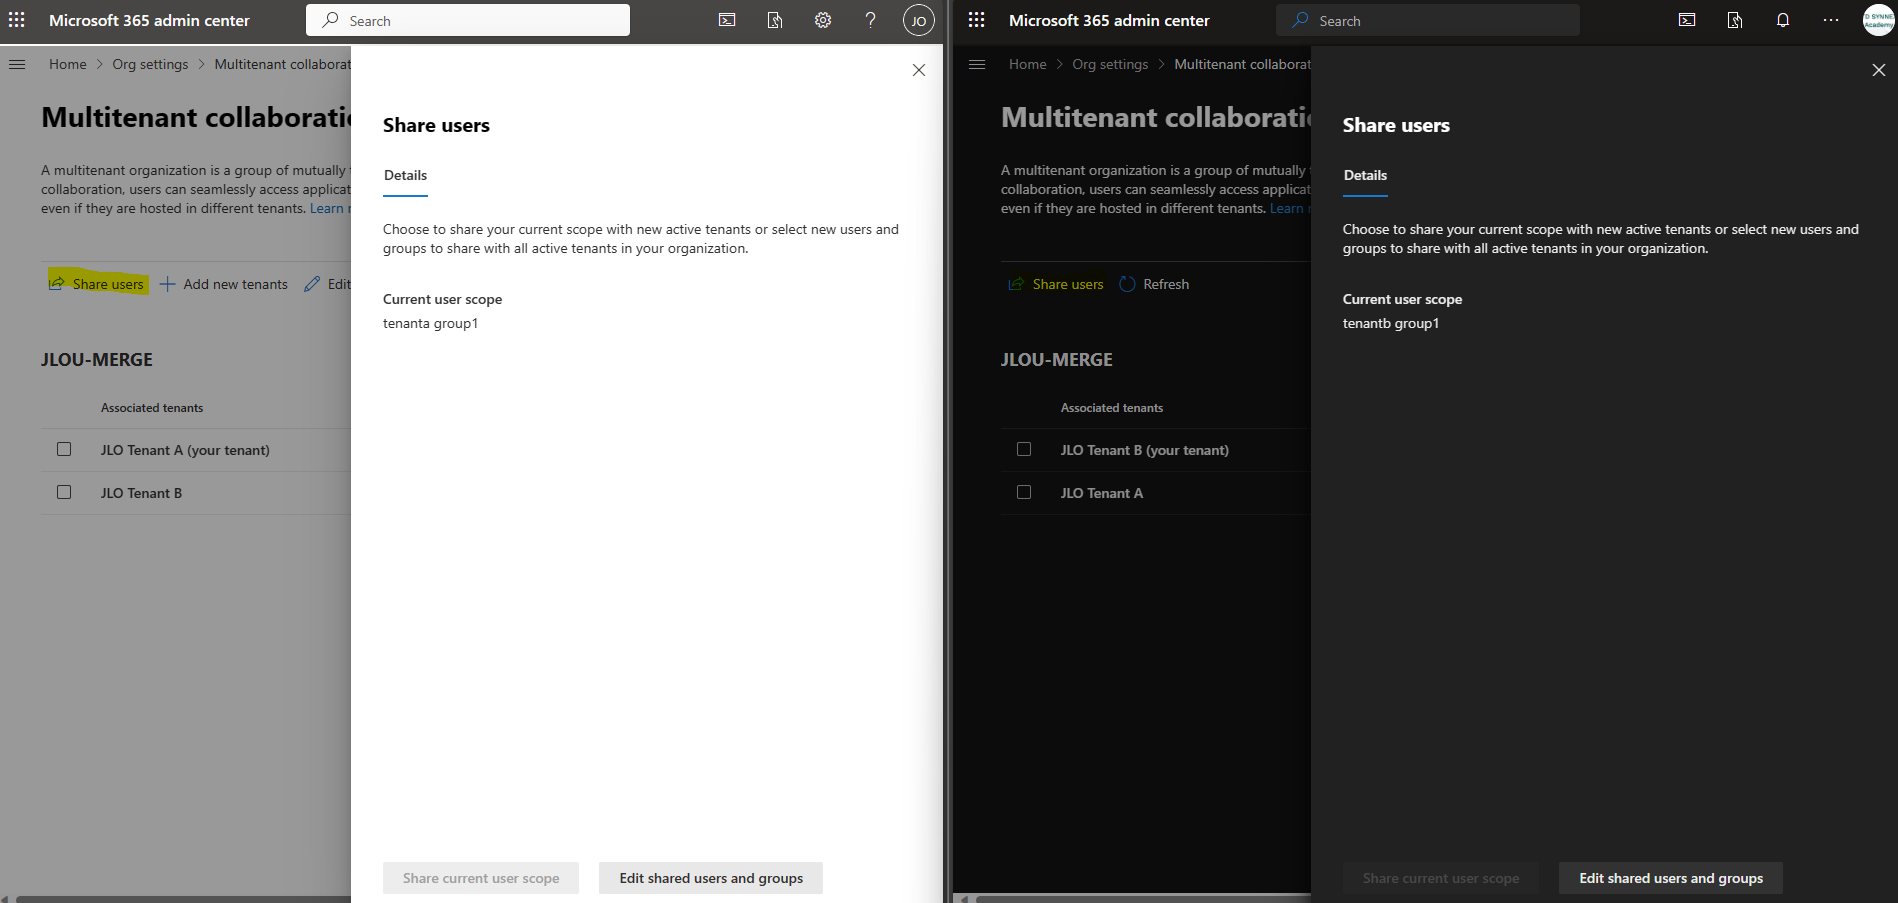
Task: Click the document download icon in right header
Action: tap(1735, 20)
